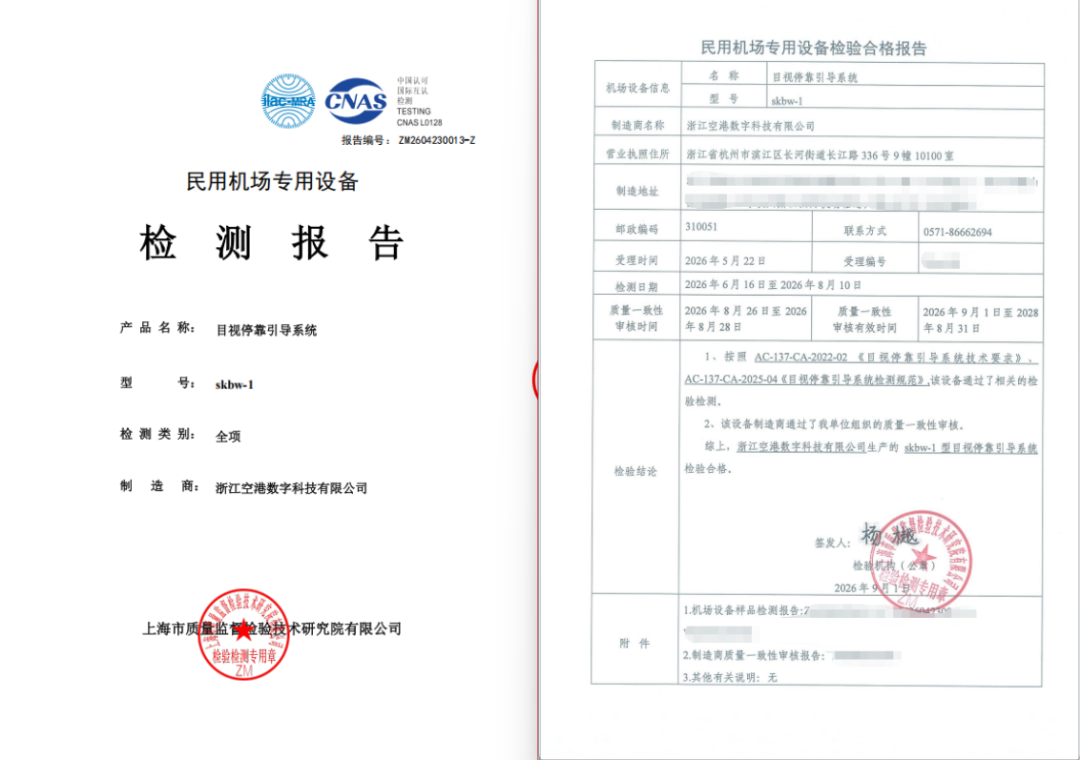
Task: Click the table cell 名称
Action: (724, 76)
